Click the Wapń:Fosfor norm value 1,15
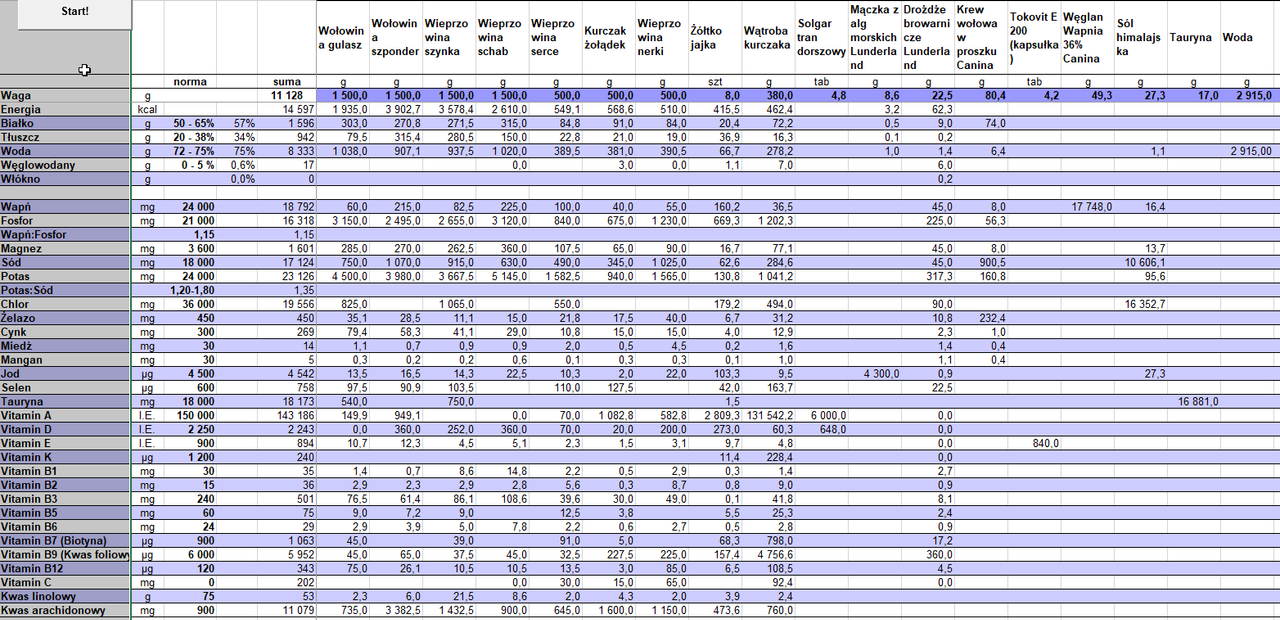1280x620 pixels. [190, 235]
